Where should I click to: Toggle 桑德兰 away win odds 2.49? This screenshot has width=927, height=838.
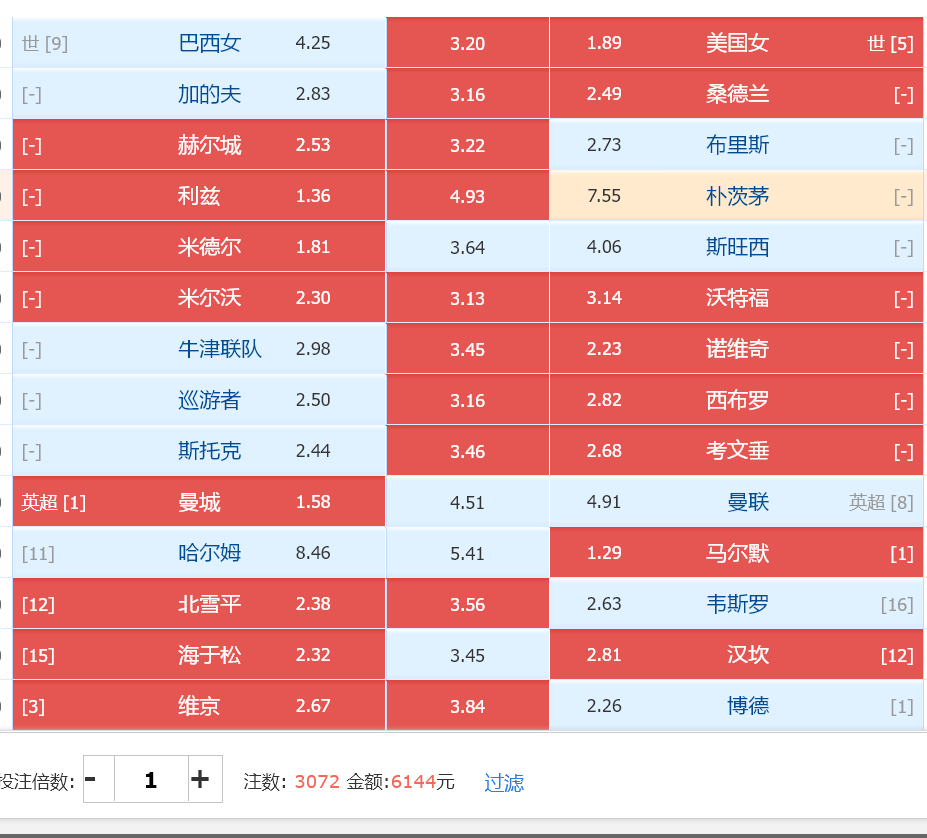click(x=736, y=93)
